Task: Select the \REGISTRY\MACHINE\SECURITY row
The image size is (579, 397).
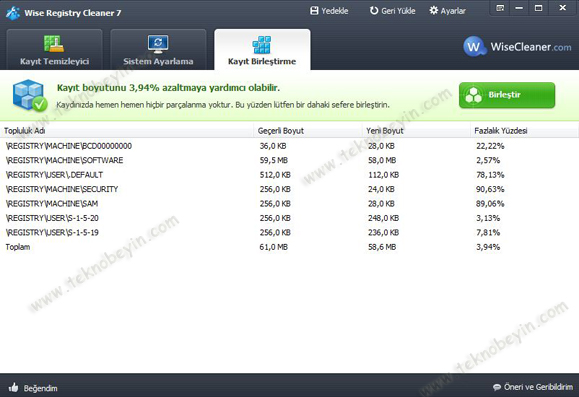Action: pyautogui.click(x=290, y=189)
